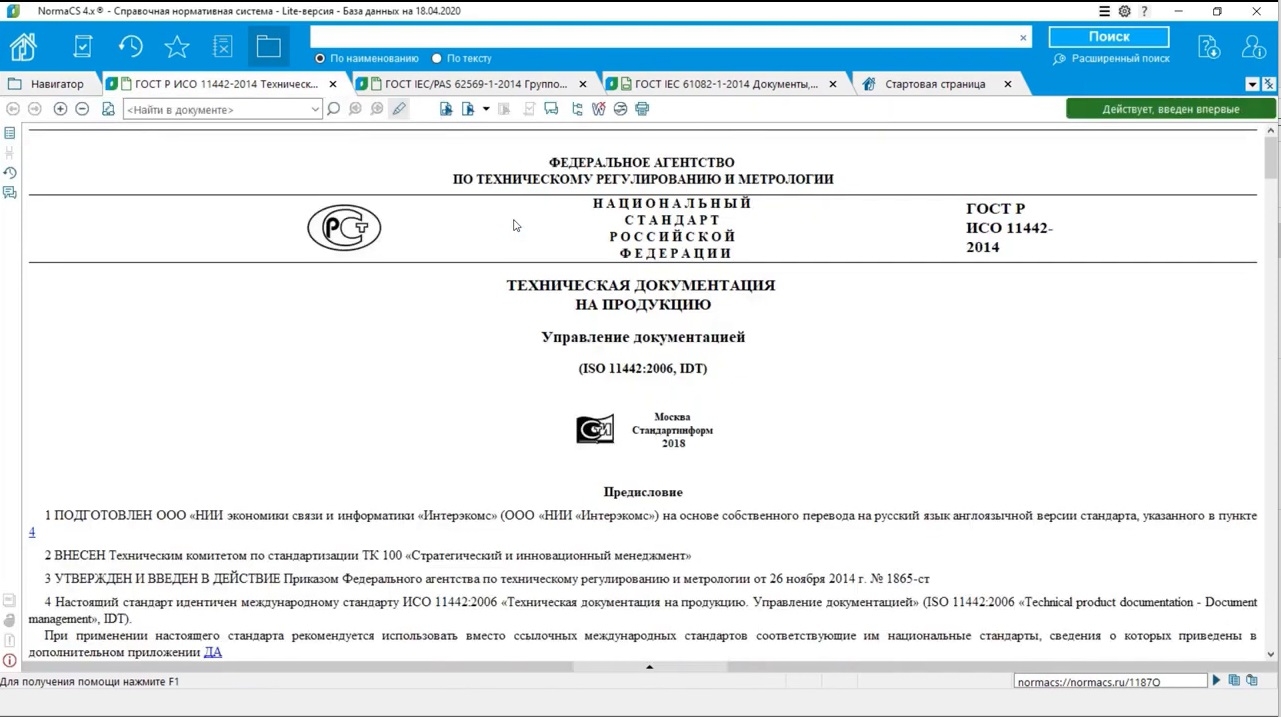This screenshot has height=717, width=1281.
Task: Open Расширенный поиск advanced search
Action: [1111, 59]
